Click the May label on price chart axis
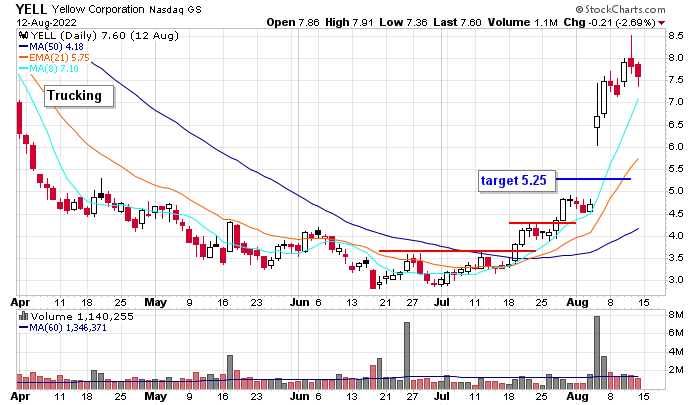This screenshot has height=405, width=700. (155, 303)
